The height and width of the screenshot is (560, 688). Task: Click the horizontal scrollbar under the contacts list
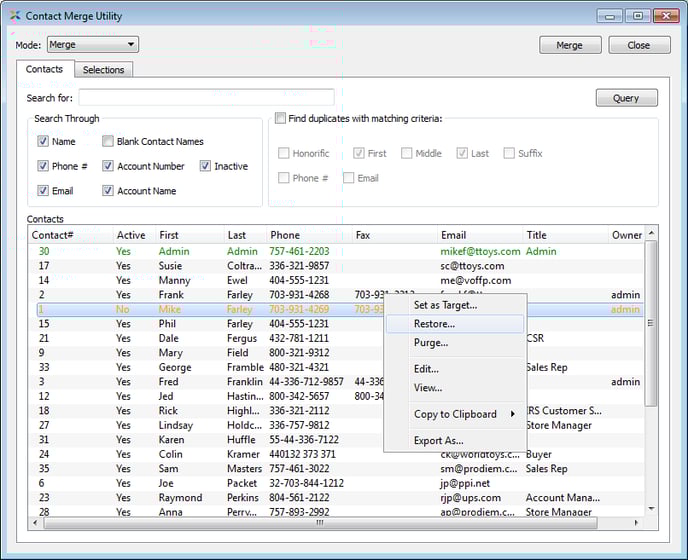(x=320, y=522)
